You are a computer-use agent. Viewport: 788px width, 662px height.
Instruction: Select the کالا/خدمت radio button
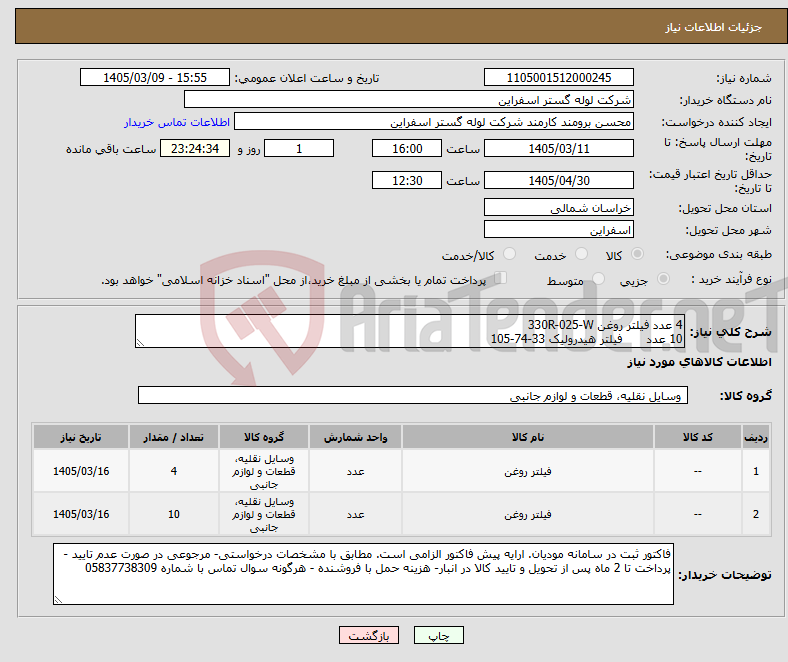[510, 254]
